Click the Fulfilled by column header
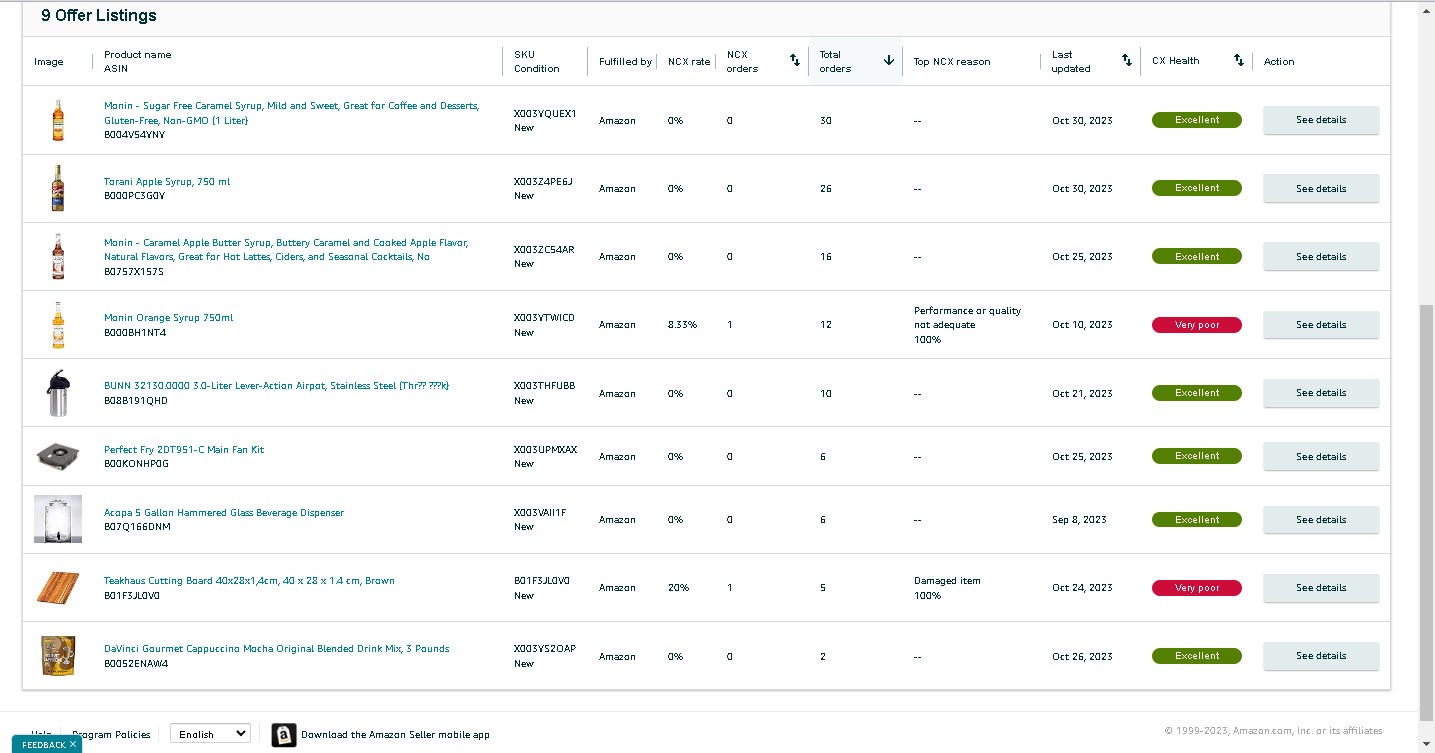The height and width of the screenshot is (753, 1435). click(625, 62)
